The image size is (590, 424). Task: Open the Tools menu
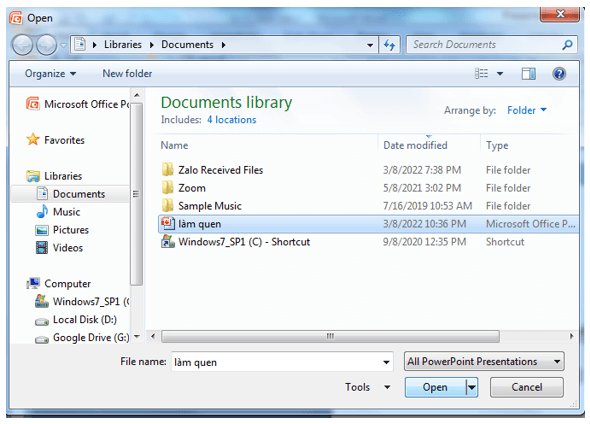point(367,387)
